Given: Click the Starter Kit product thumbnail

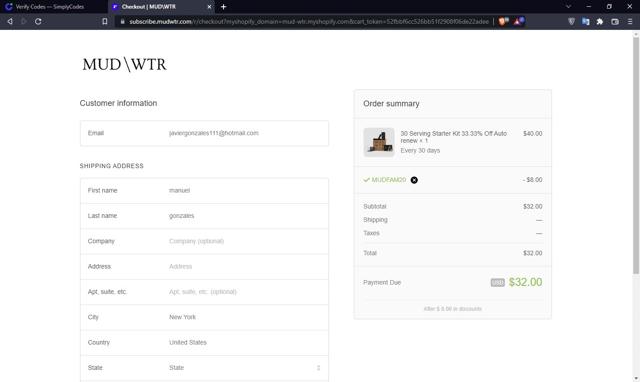Looking at the screenshot, I should pyautogui.click(x=379, y=142).
